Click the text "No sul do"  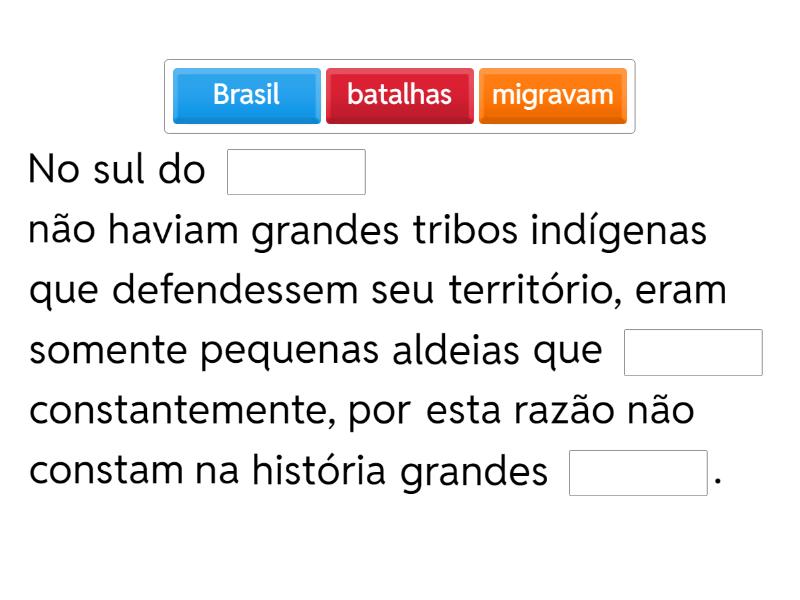[117, 171]
